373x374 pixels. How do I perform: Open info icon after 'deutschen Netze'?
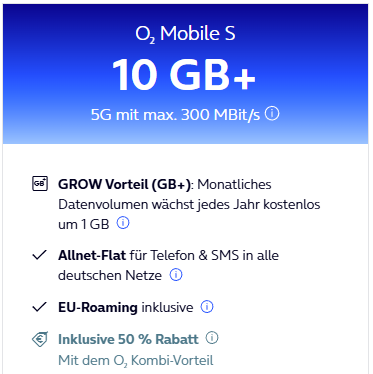[176, 275]
